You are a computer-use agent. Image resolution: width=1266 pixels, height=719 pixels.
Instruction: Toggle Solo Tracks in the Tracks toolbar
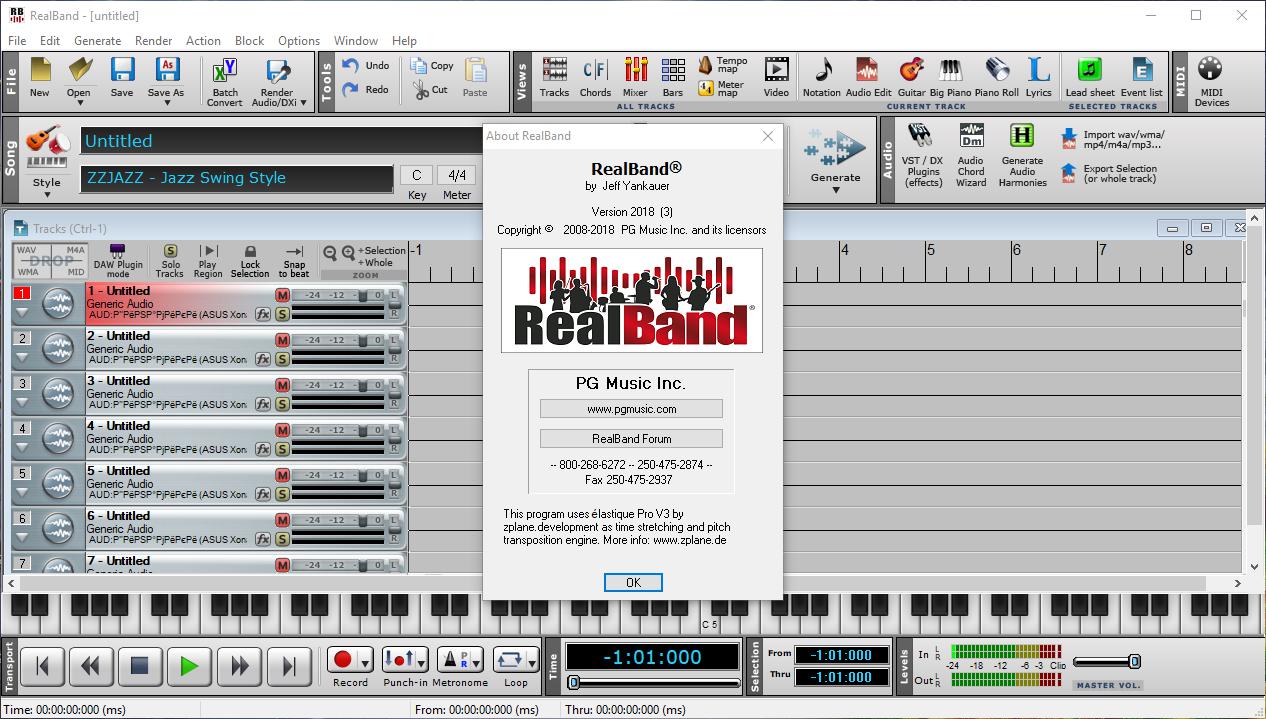(170, 262)
